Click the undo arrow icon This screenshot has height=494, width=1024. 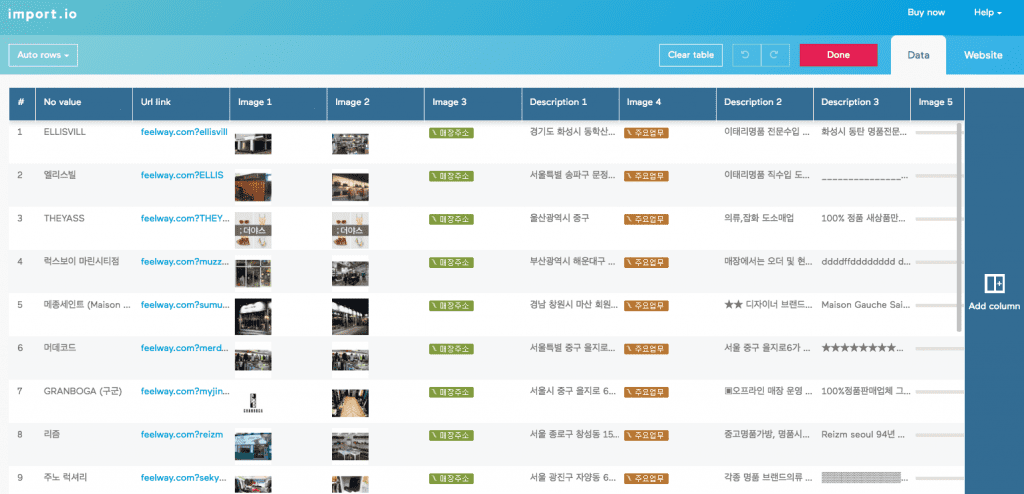click(746, 55)
